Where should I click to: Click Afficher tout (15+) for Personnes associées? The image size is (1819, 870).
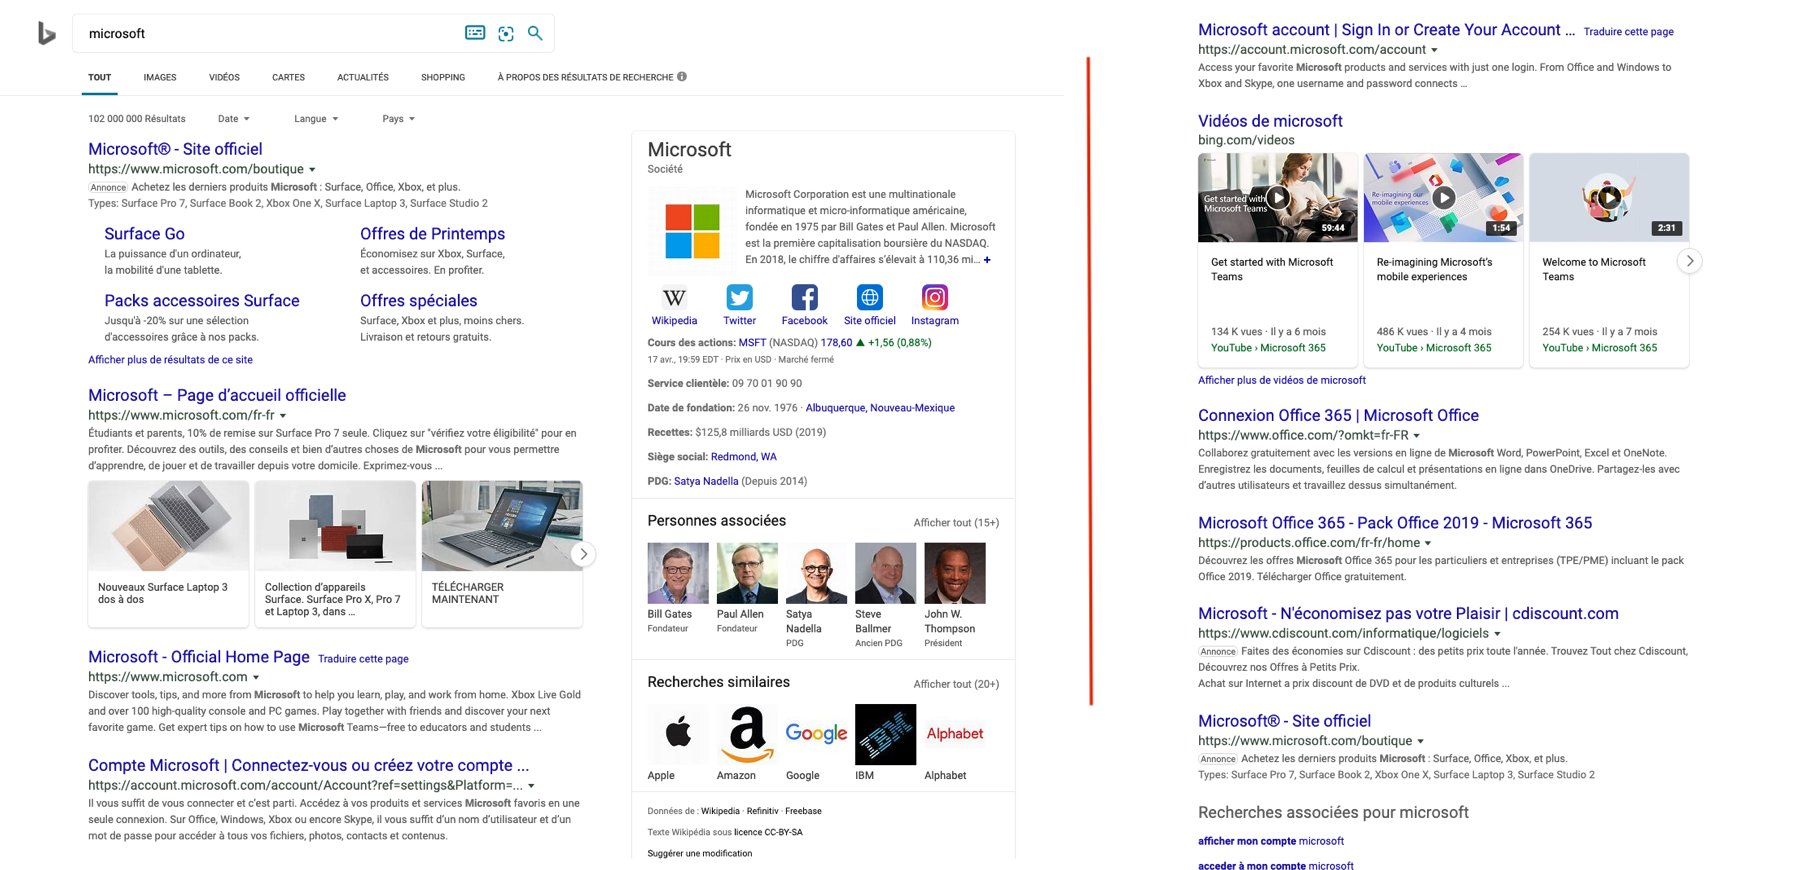tap(956, 523)
